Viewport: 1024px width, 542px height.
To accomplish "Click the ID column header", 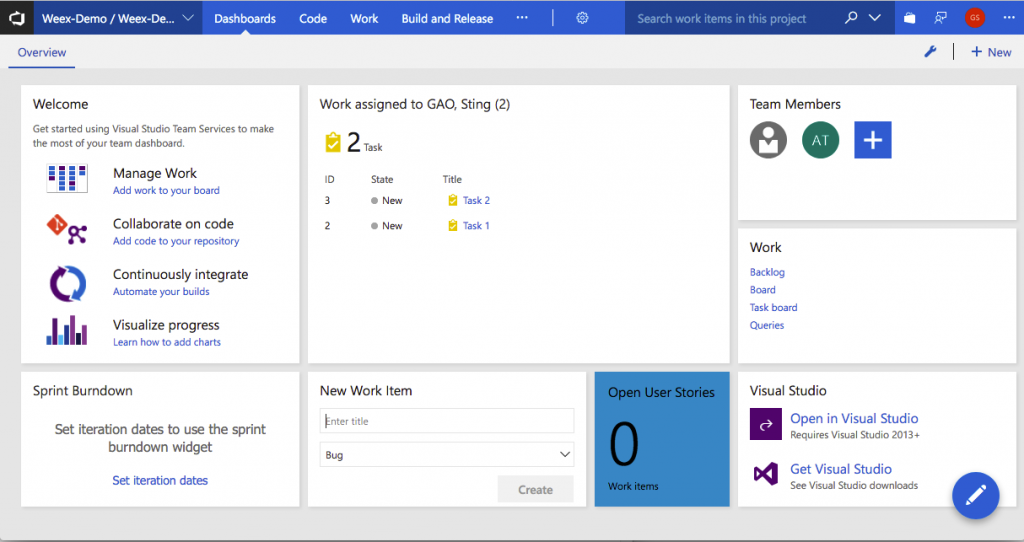I will coord(329,179).
